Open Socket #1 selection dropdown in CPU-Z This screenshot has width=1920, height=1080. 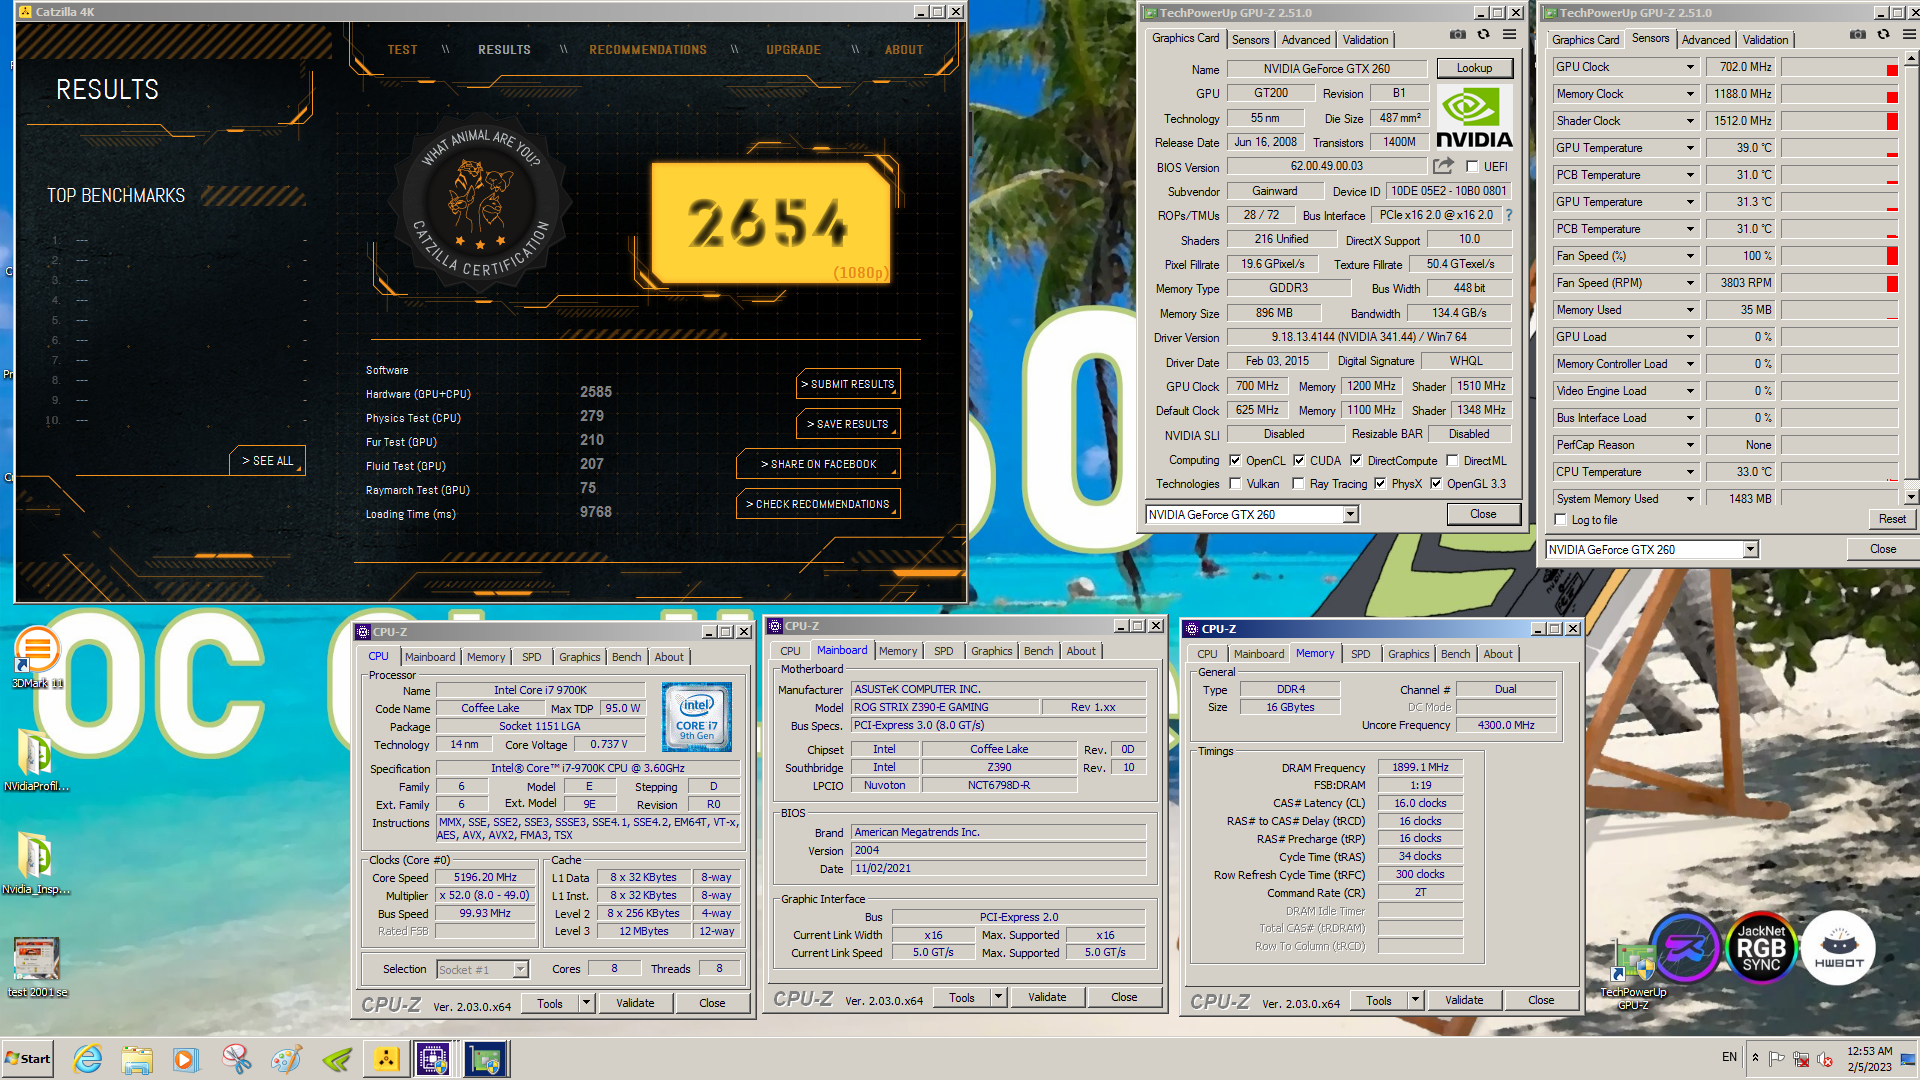(520, 969)
